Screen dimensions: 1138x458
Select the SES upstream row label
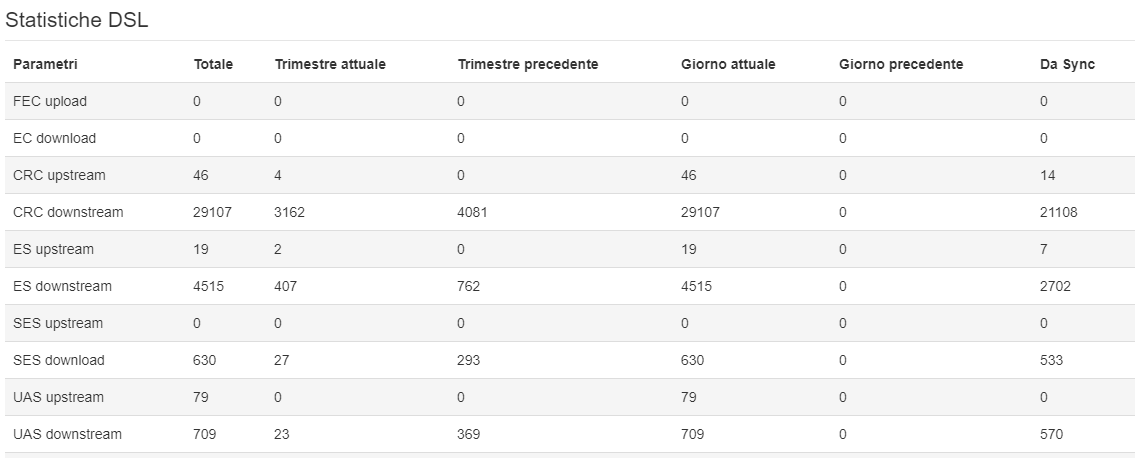coord(58,324)
